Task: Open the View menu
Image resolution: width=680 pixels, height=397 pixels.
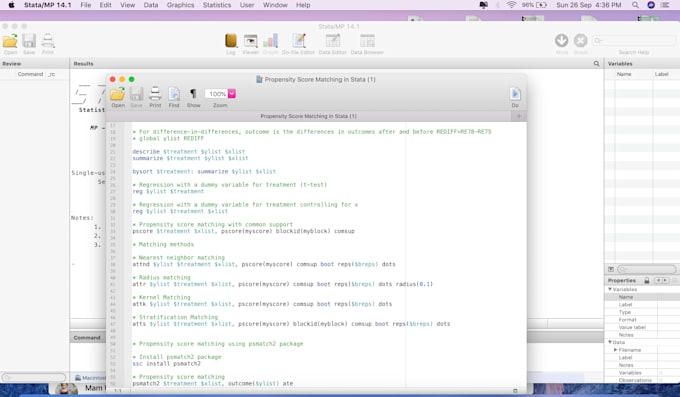Action: coord(128,5)
